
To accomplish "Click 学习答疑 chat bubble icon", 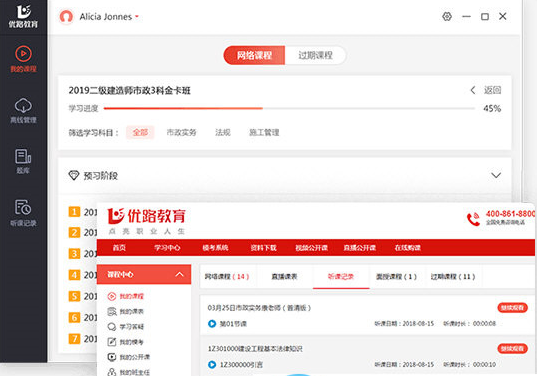I will click(112, 327).
